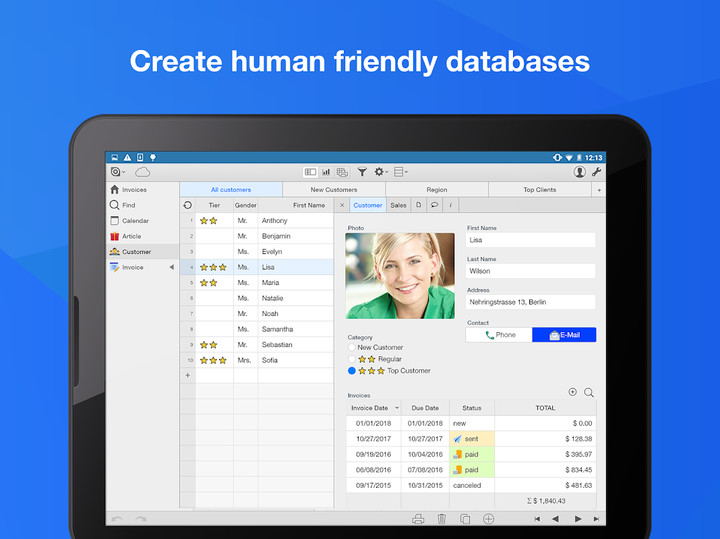Viewport: 720px width, 539px height.
Task: Click the Last Name field containing Wilson
Action: [530, 271]
